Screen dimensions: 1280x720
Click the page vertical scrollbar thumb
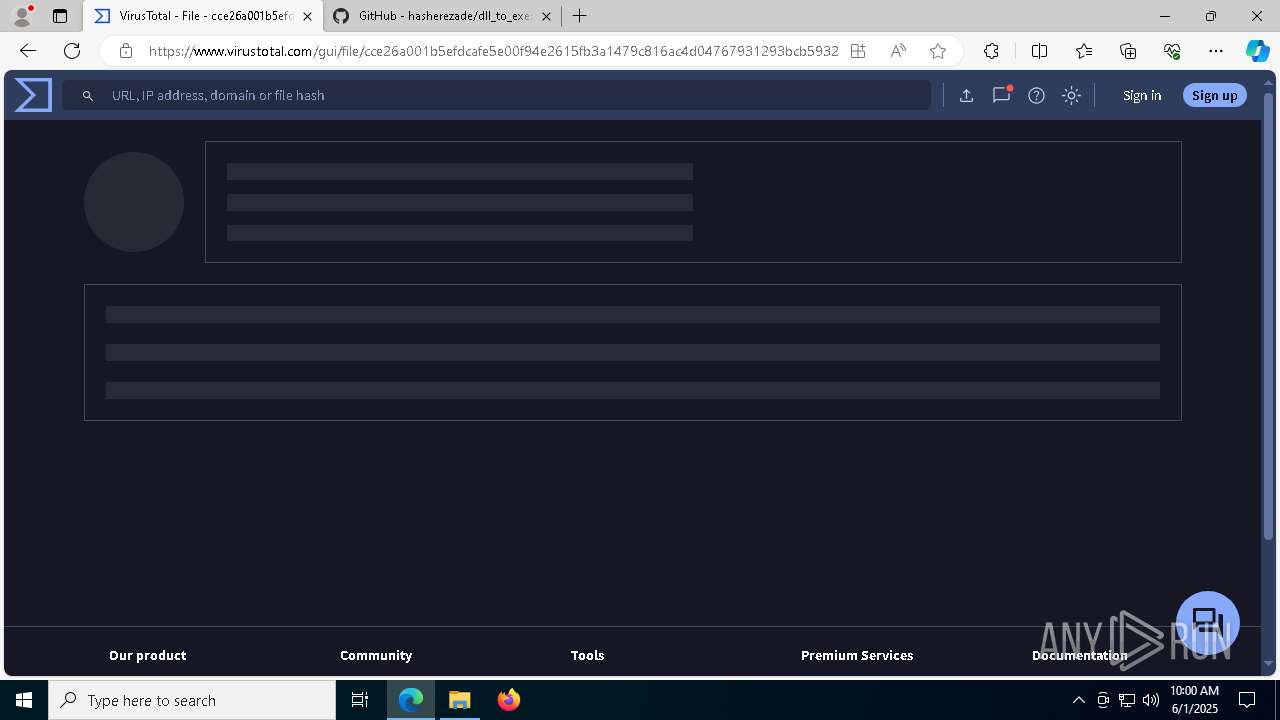[1269, 316]
